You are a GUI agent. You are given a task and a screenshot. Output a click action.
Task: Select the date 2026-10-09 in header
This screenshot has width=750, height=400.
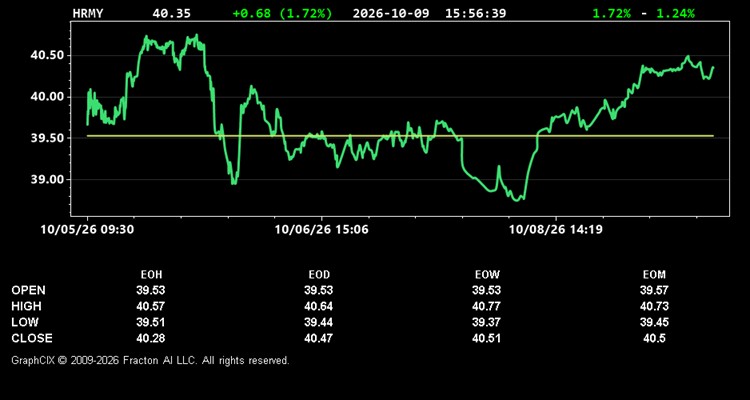pyautogui.click(x=392, y=13)
